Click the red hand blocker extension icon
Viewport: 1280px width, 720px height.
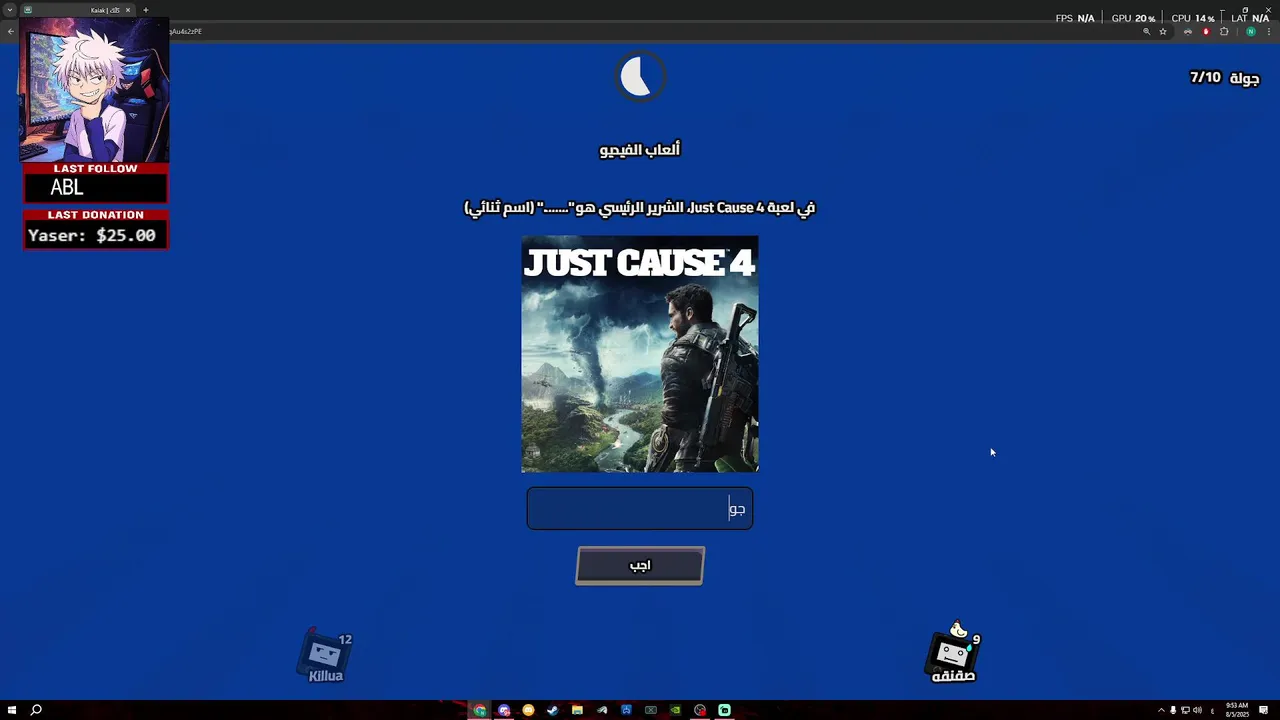1206,32
